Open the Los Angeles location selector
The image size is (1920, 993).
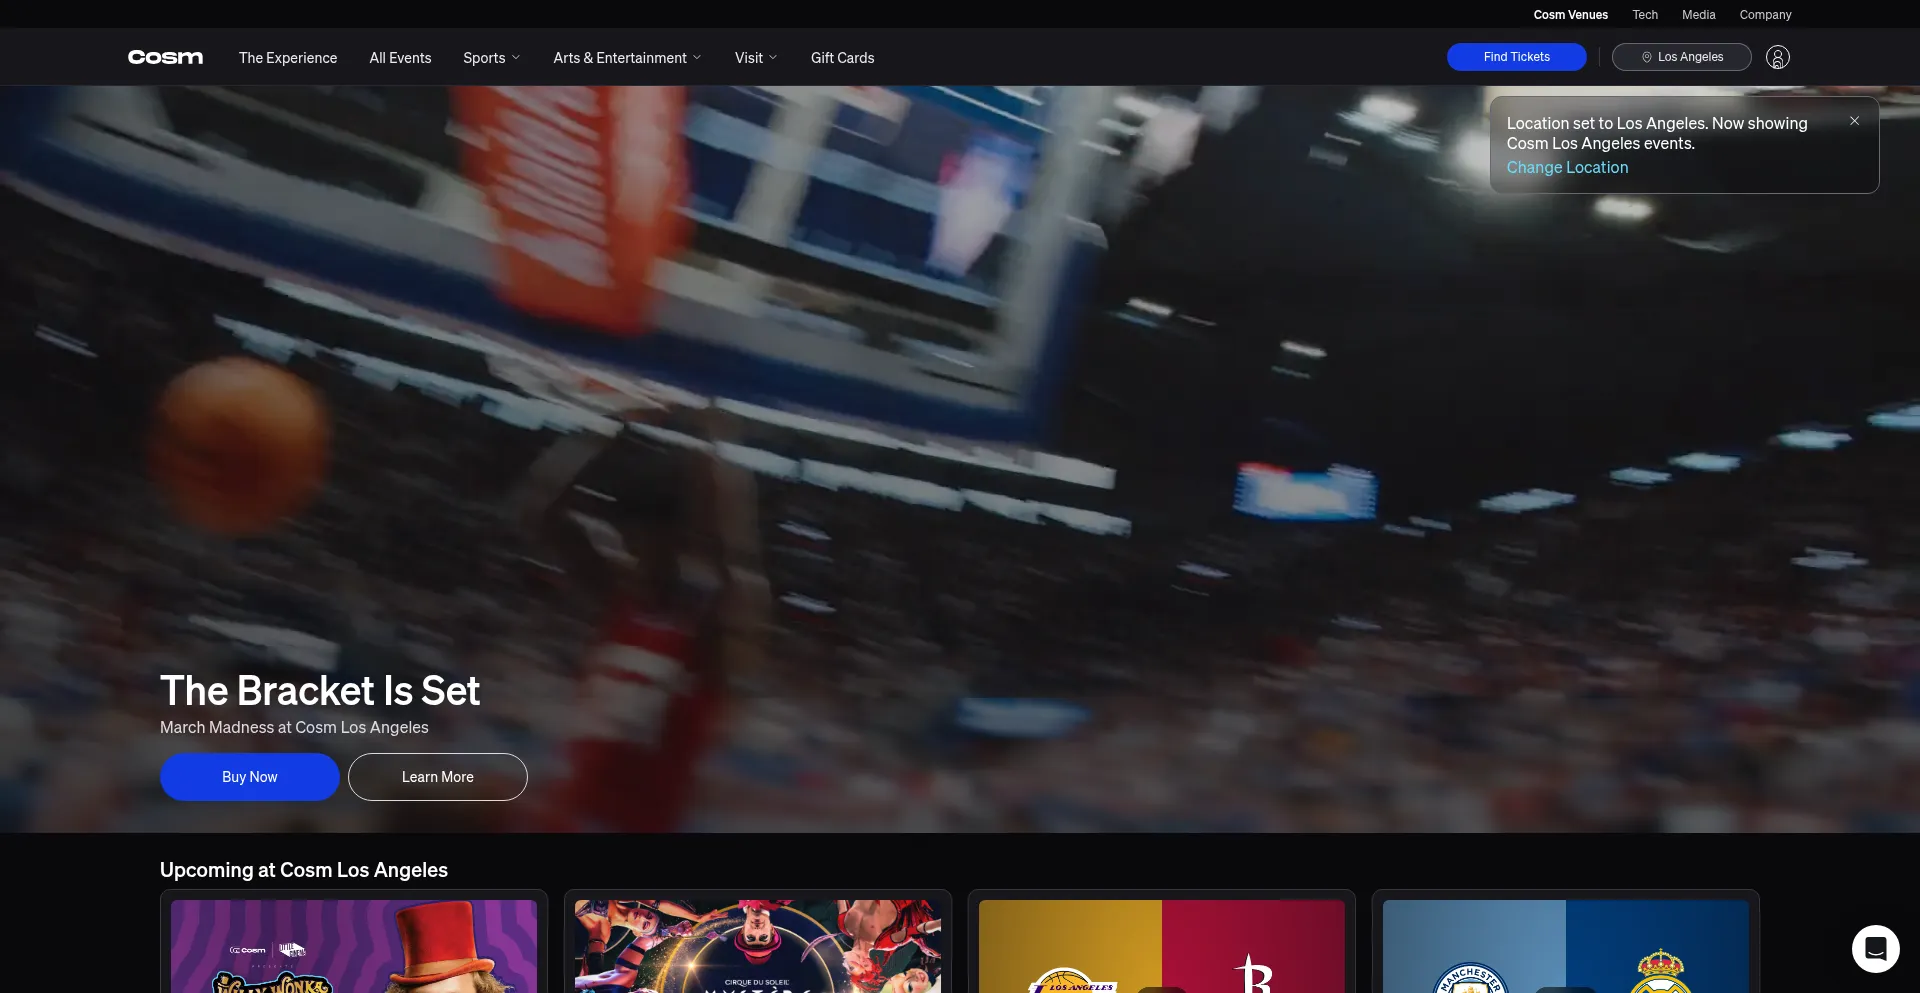(x=1681, y=57)
